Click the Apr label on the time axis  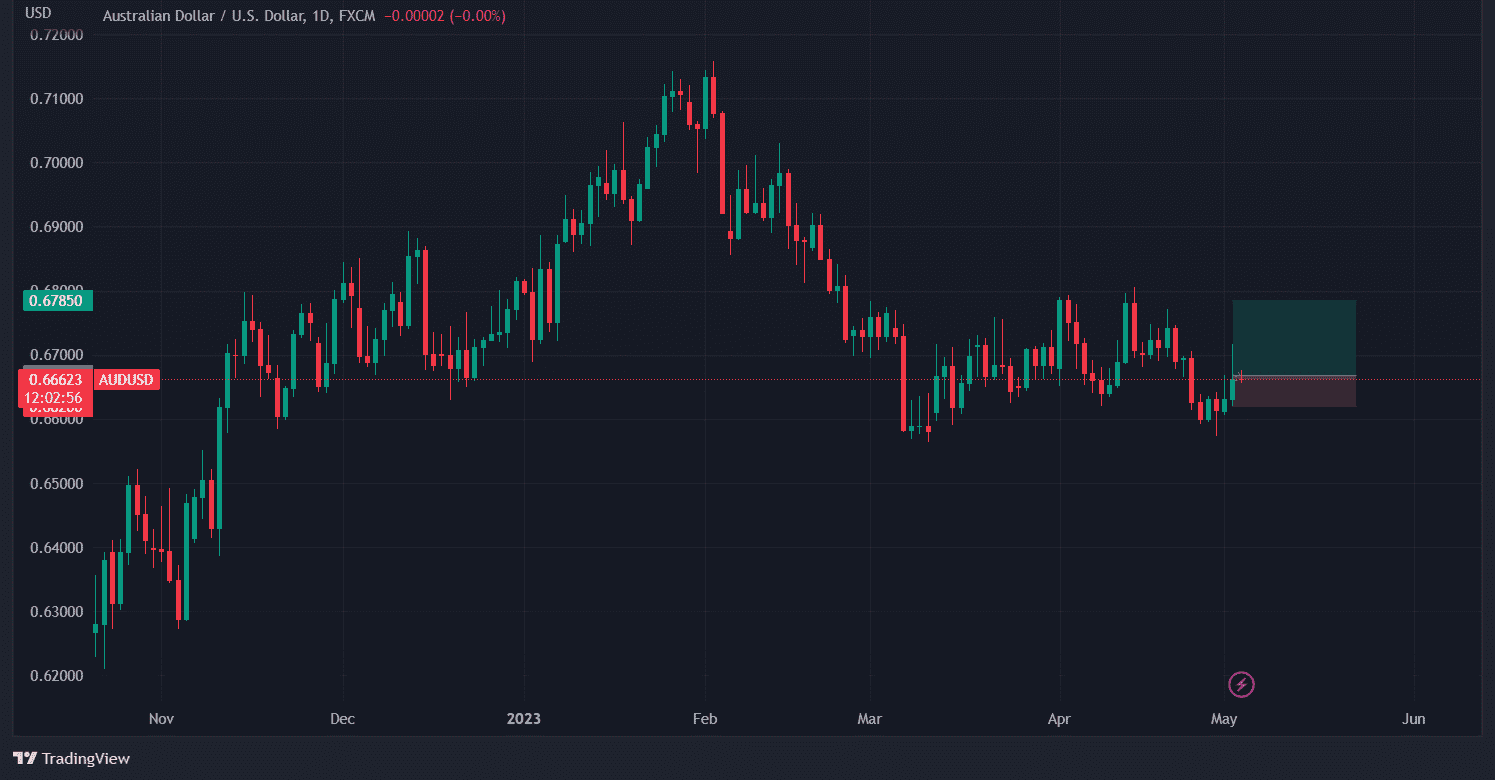click(x=1059, y=719)
